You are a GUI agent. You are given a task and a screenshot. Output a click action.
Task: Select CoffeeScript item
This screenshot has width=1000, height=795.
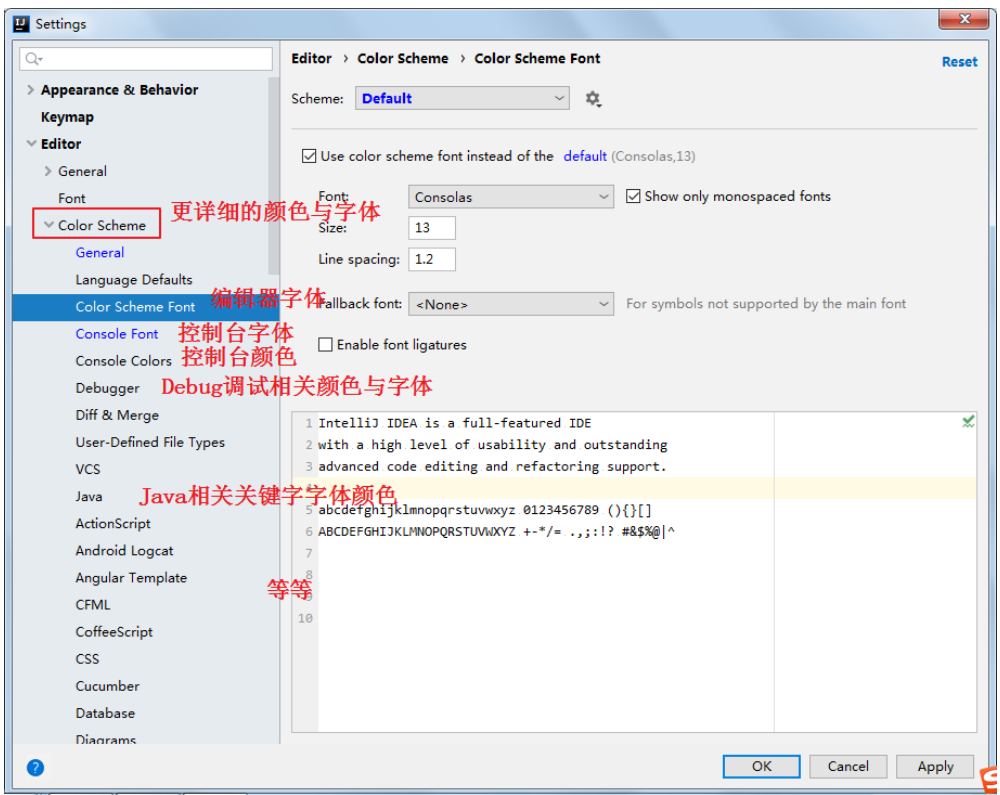(x=114, y=632)
